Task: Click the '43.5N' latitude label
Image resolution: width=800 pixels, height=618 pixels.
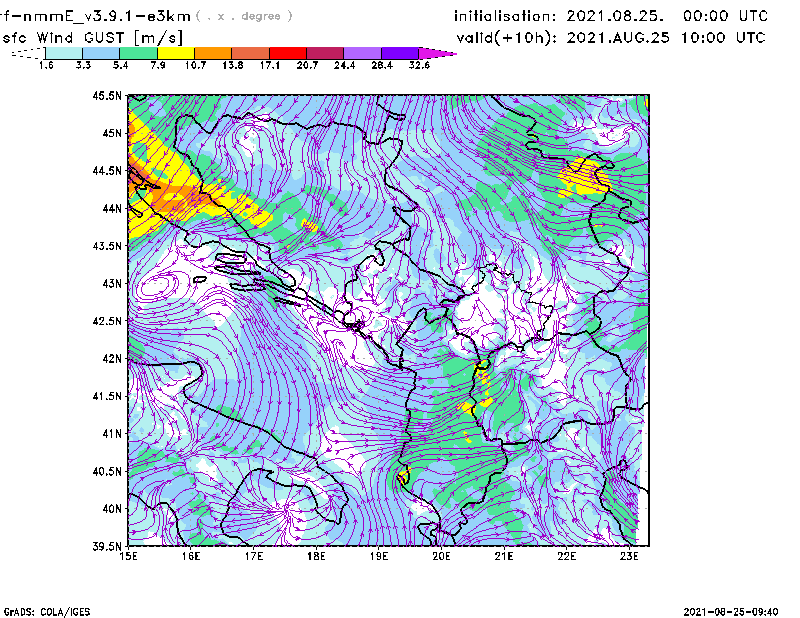Action: tap(107, 246)
